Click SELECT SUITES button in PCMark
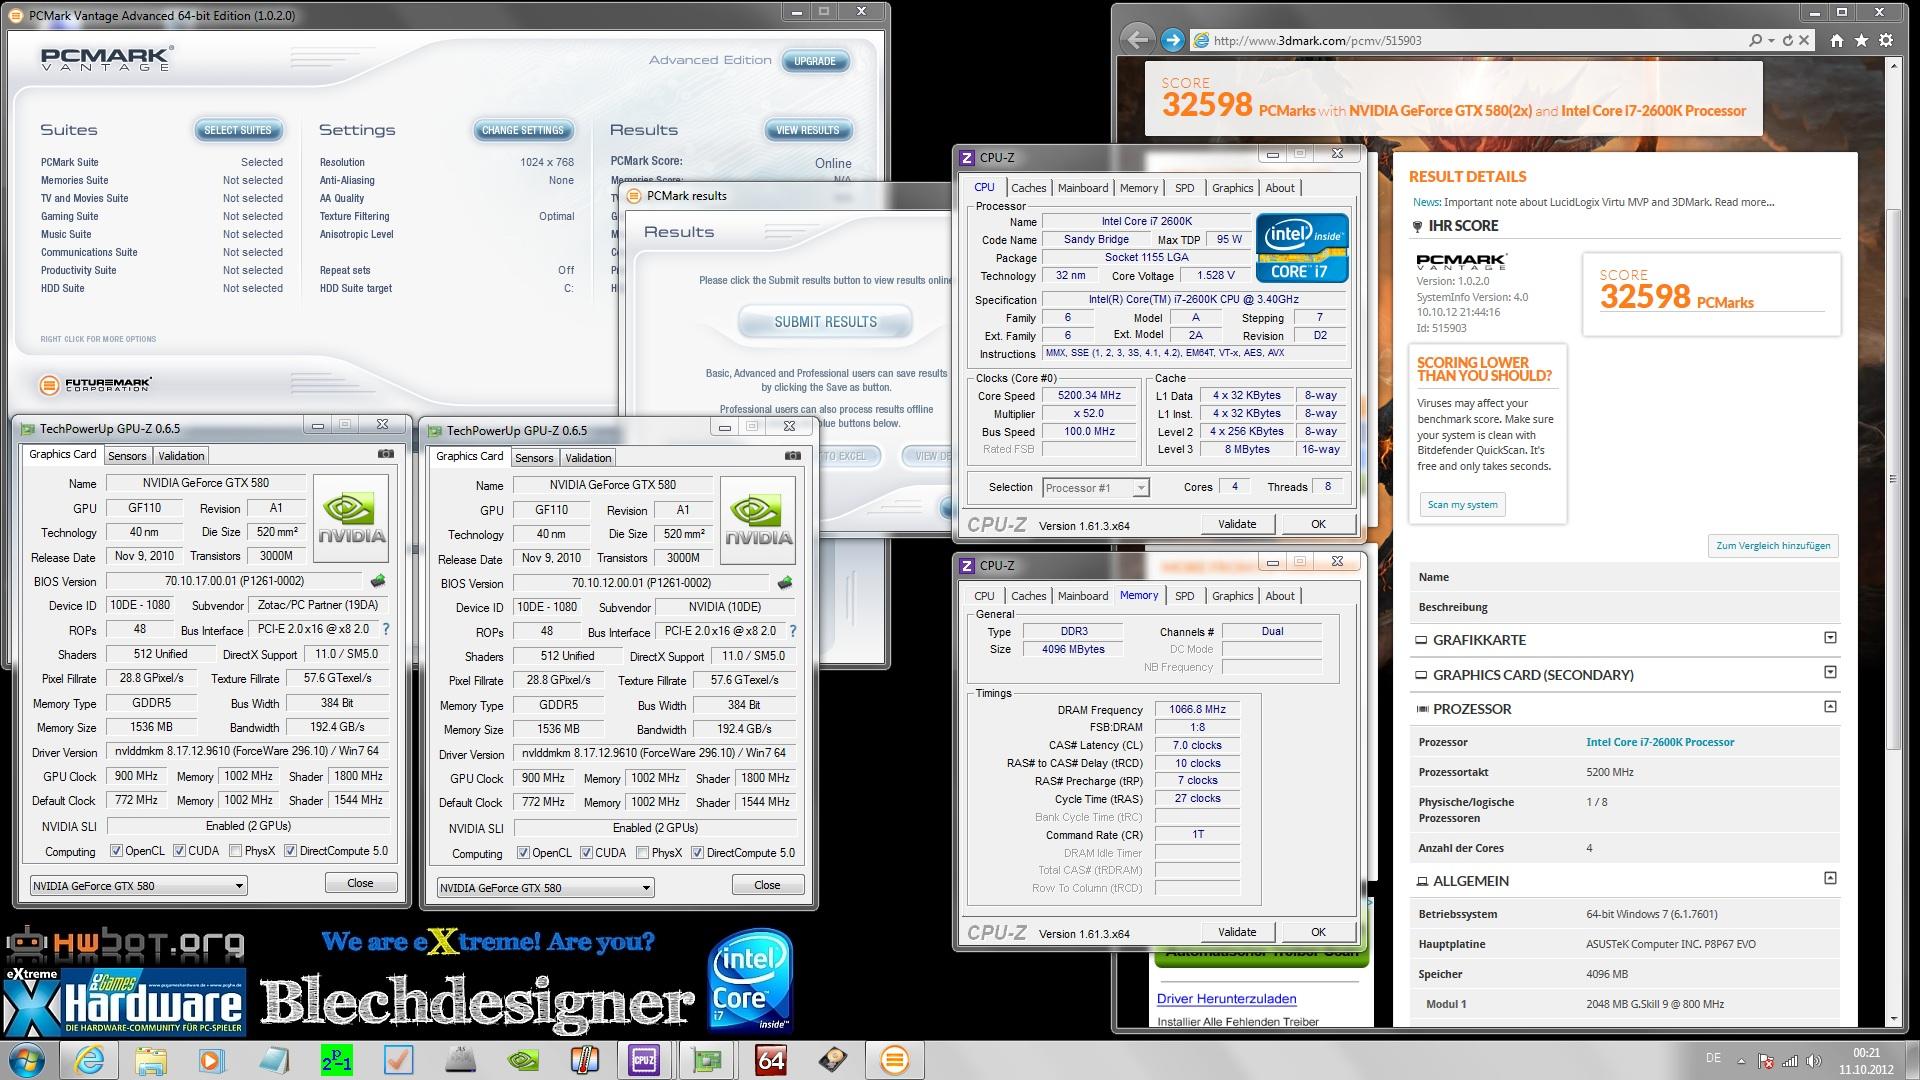This screenshot has height=1080, width=1920. 238,130
